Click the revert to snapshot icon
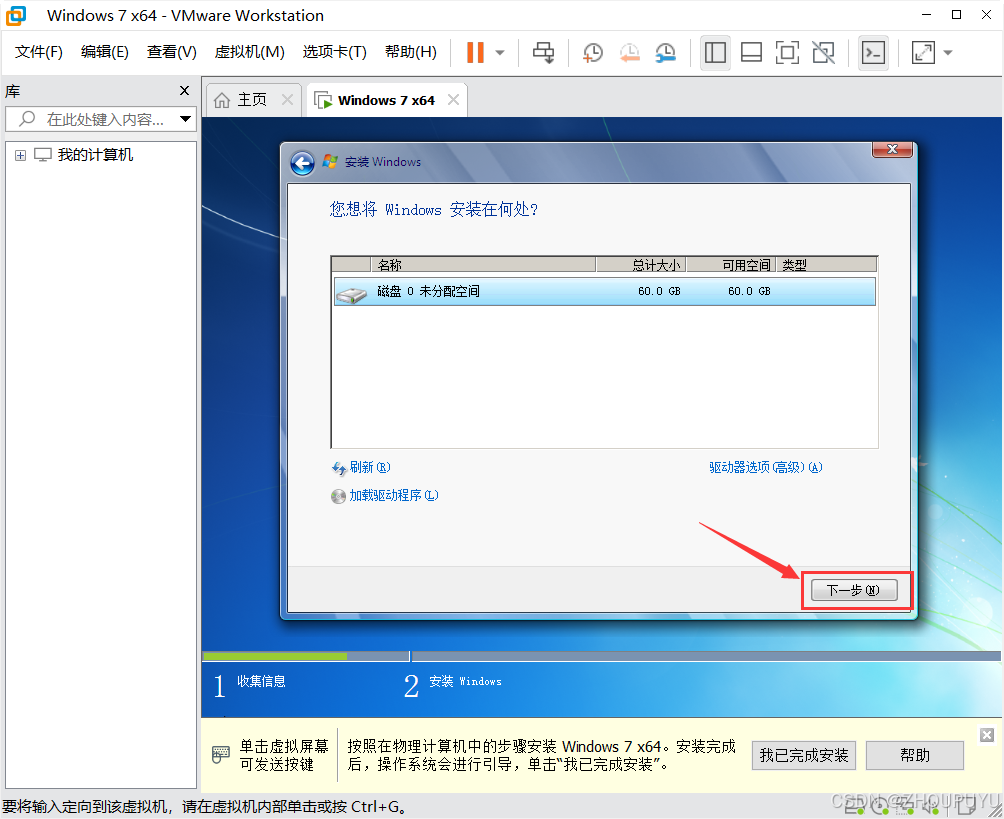The image size is (1004, 819). point(629,53)
